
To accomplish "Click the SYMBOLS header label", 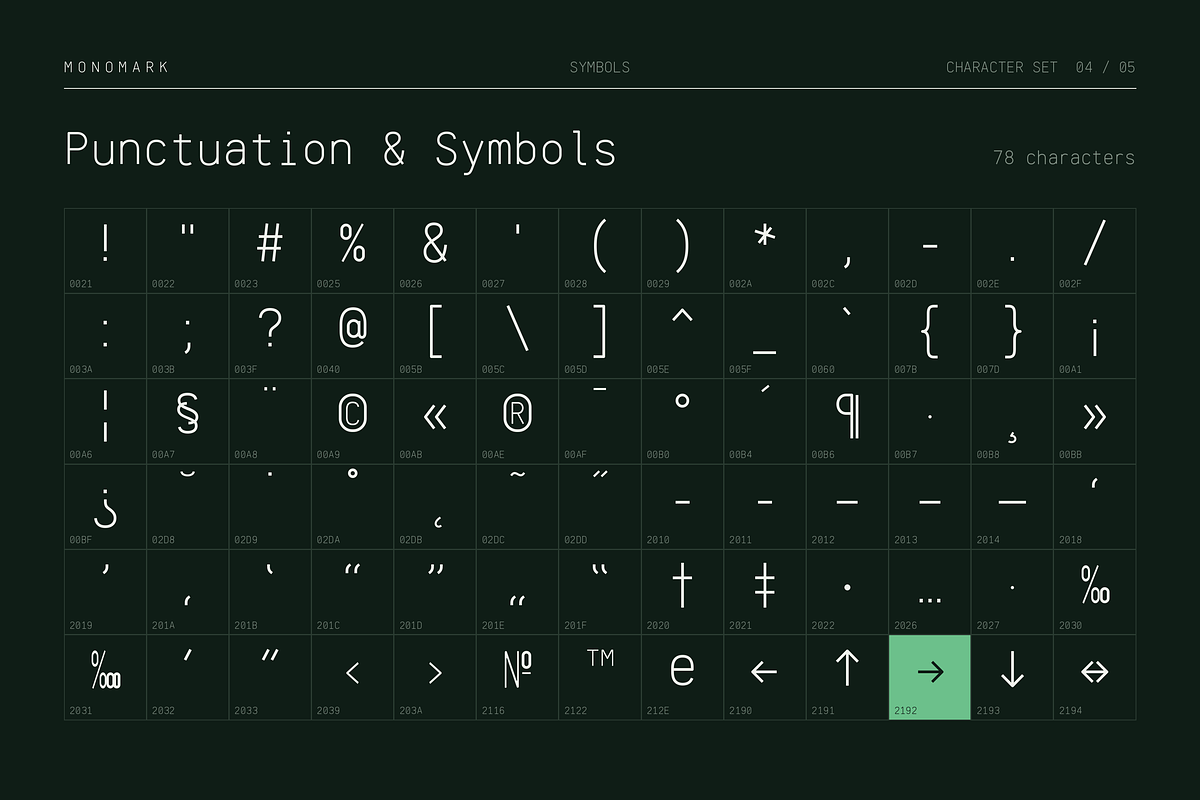I will pos(600,67).
